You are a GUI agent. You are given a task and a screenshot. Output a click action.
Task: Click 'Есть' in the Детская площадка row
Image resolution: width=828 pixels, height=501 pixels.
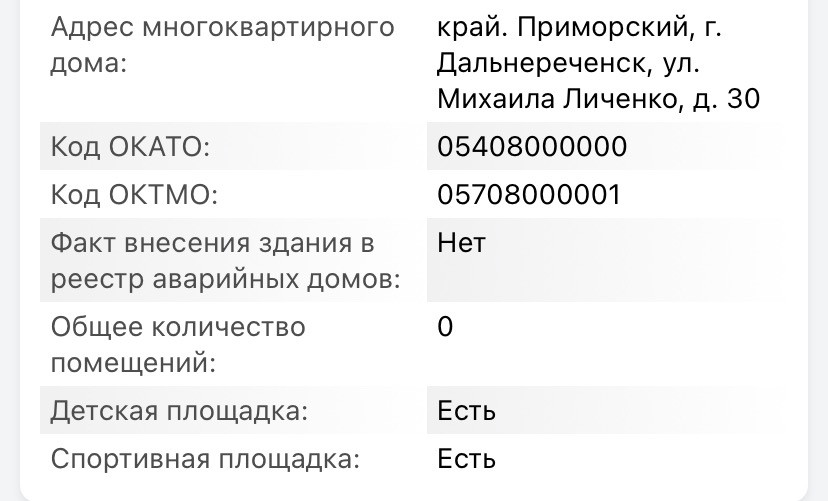[x=467, y=410]
